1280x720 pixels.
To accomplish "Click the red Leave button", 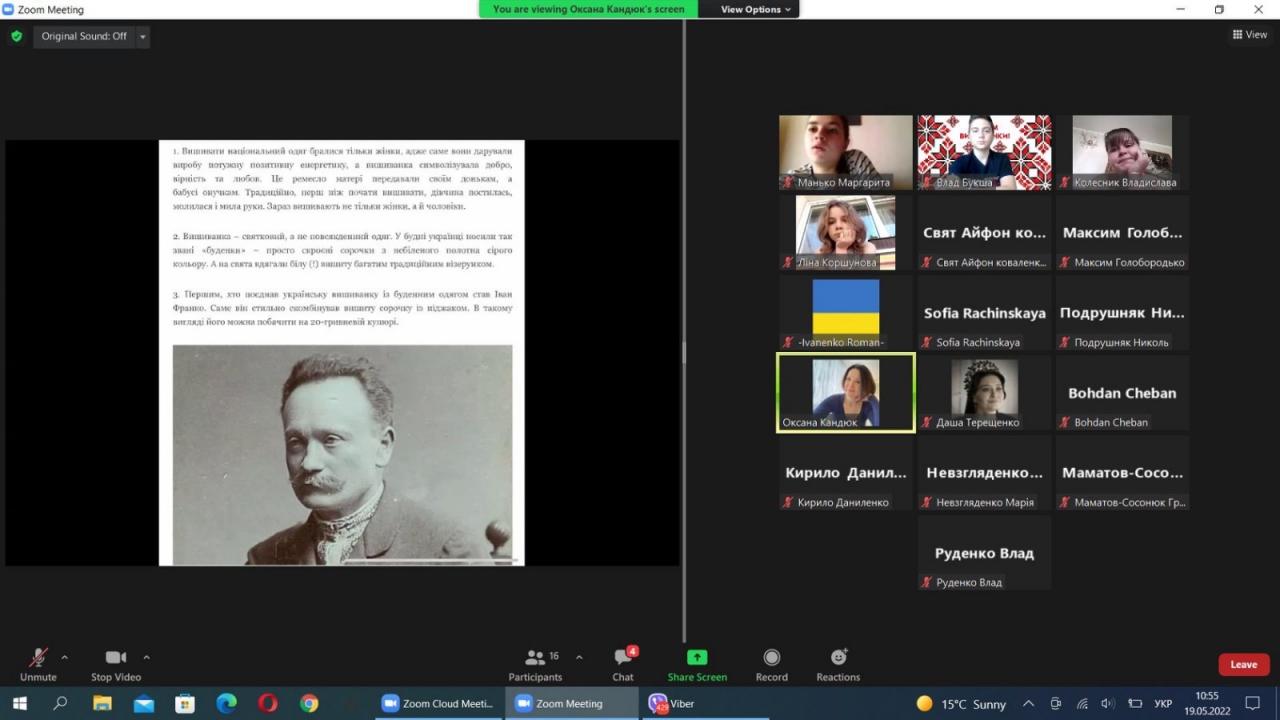I will pos(1243,664).
